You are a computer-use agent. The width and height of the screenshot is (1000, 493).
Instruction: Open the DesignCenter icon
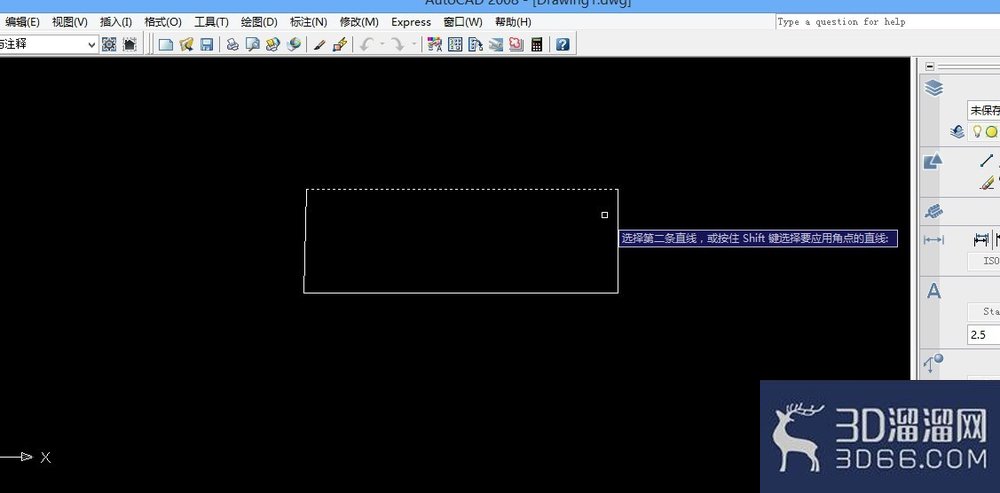pos(455,44)
